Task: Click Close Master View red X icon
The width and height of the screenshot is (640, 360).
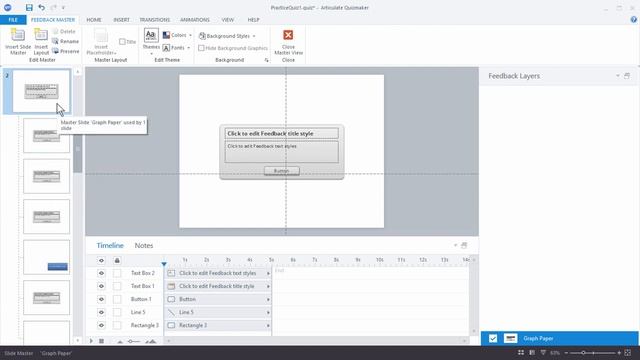Action: 288,35
